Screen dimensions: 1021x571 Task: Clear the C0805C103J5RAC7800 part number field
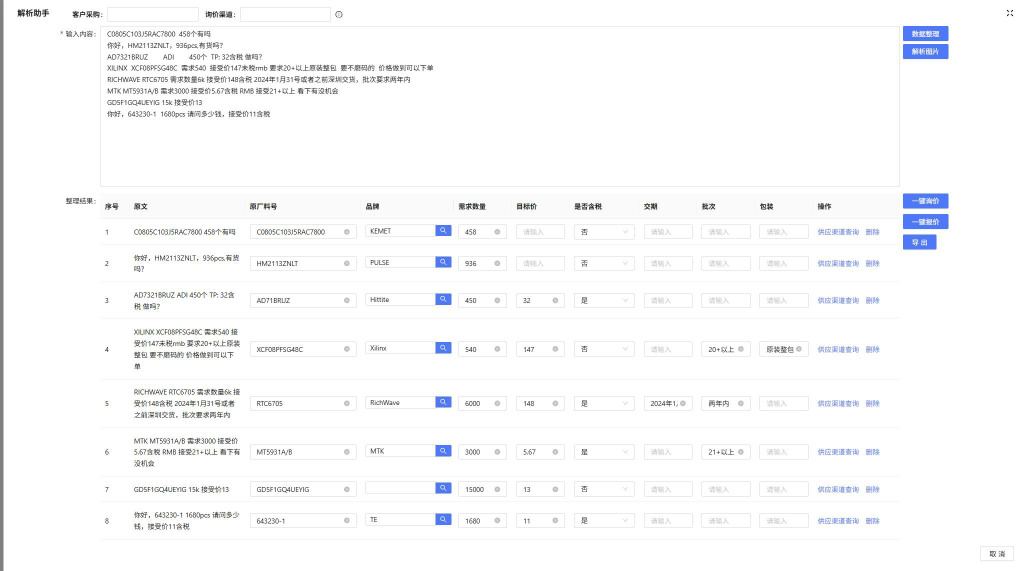pyautogui.click(x=347, y=232)
